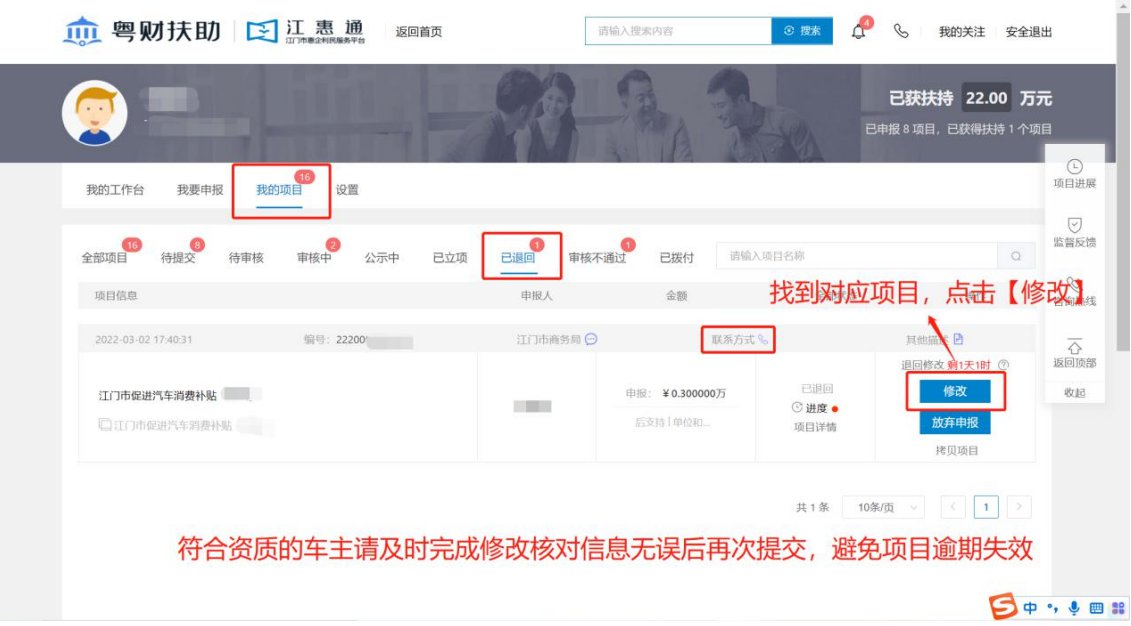Viewport: 1131px width, 626px height.
Task: Filter by 公示中 status
Action: 382,257
